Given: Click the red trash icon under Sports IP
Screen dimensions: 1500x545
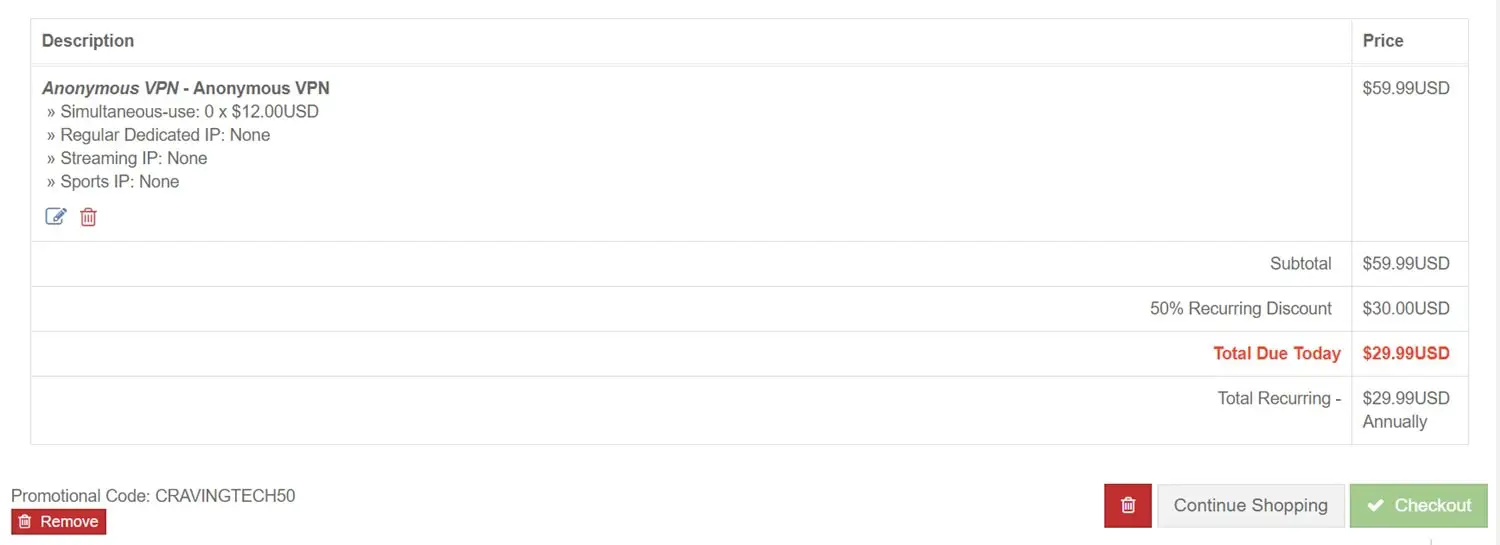Looking at the screenshot, I should (x=88, y=216).
